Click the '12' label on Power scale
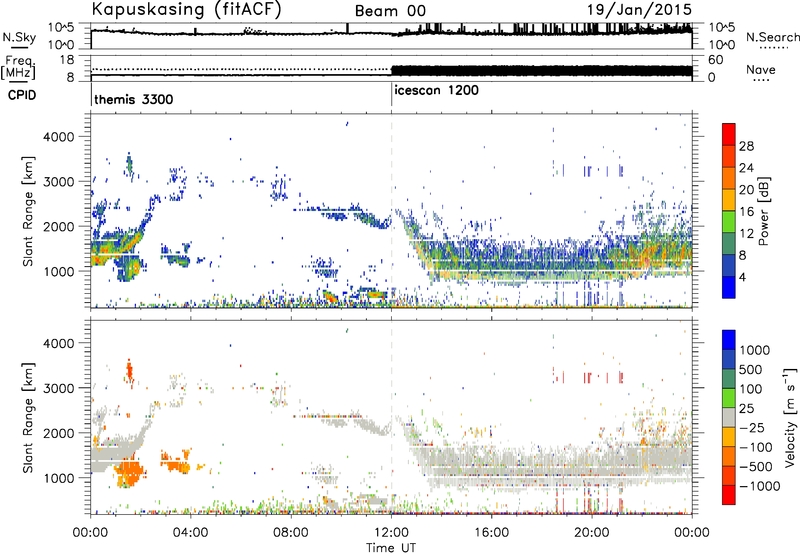Viewport: 800px width, 554px height. (x=746, y=234)
